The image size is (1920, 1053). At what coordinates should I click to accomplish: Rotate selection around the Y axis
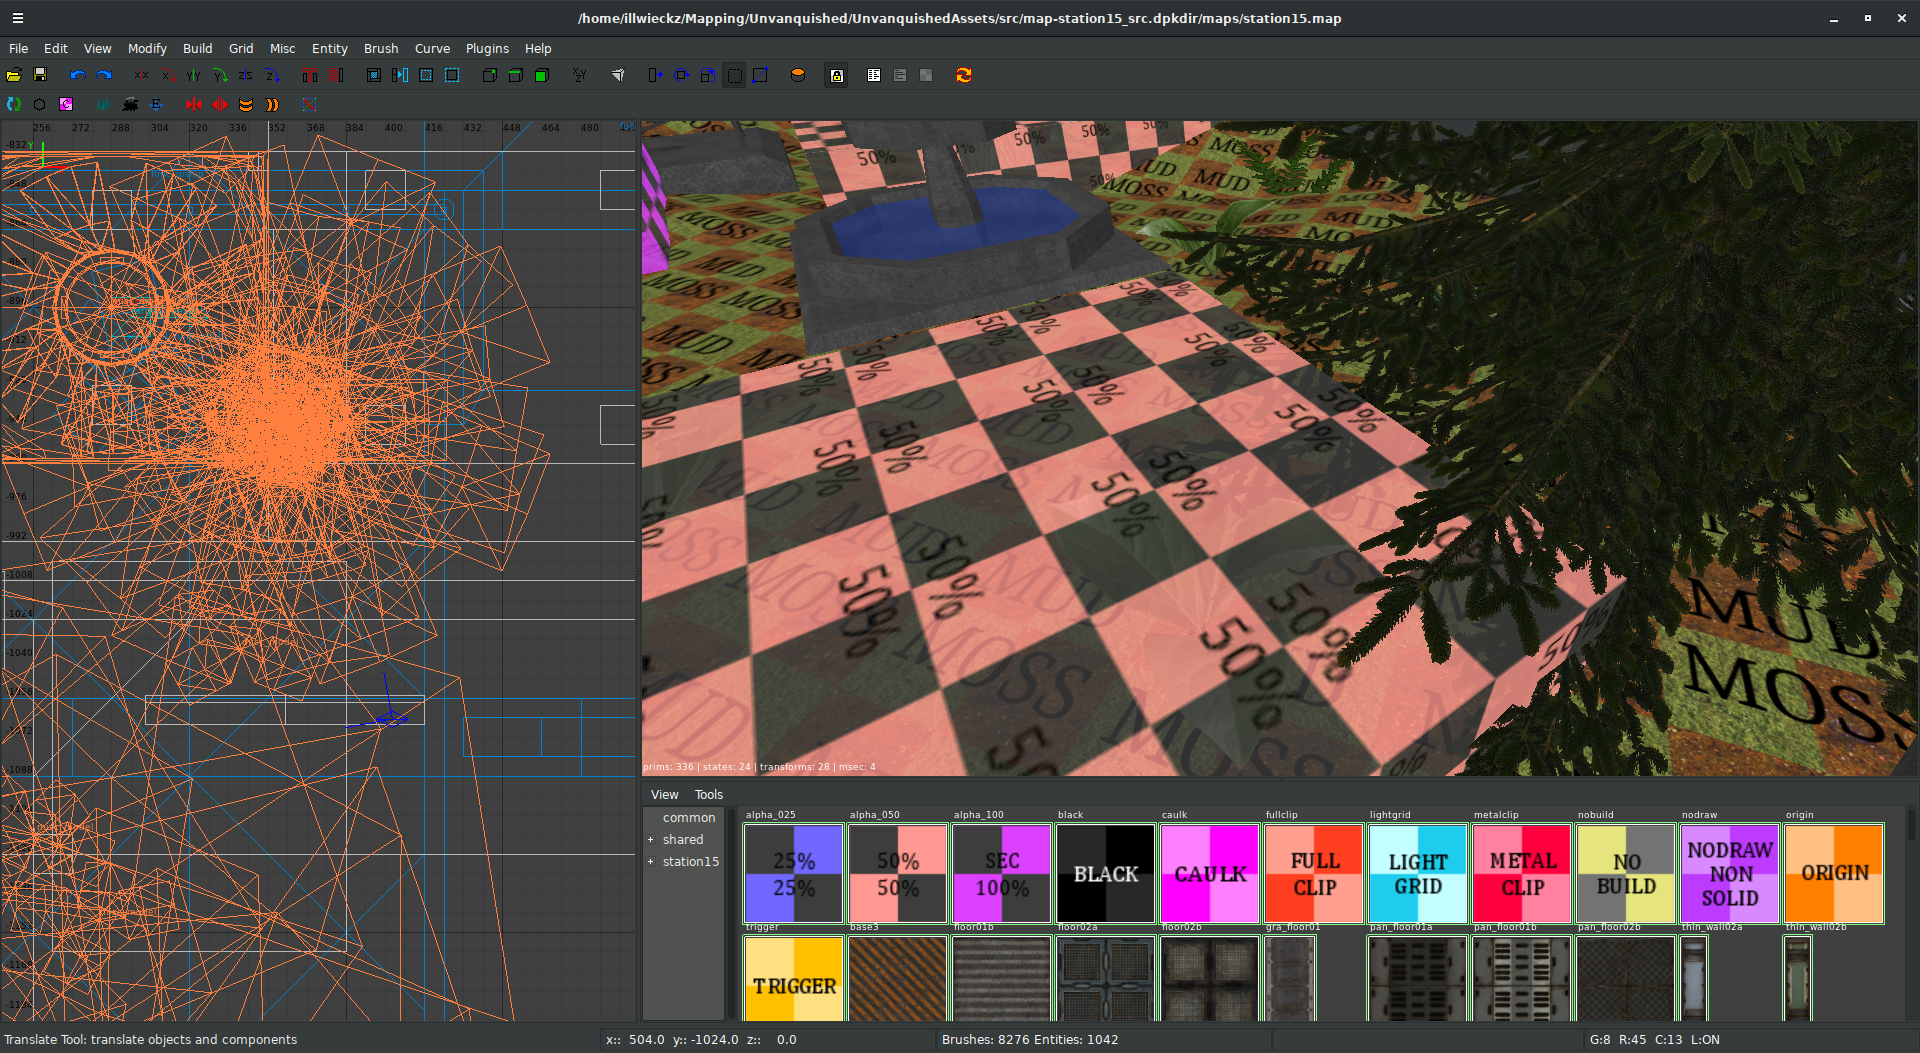point(220,75)
